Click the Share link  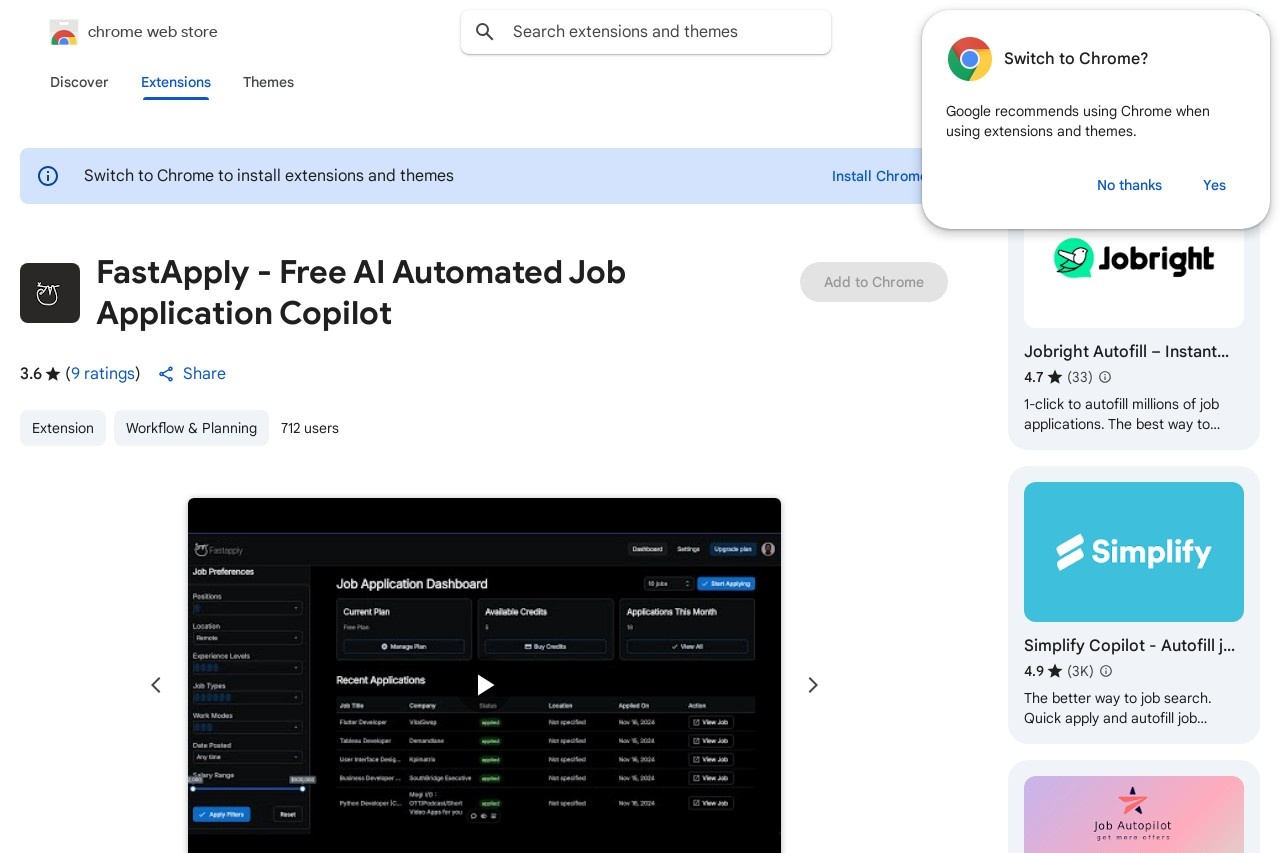[204, 374]
